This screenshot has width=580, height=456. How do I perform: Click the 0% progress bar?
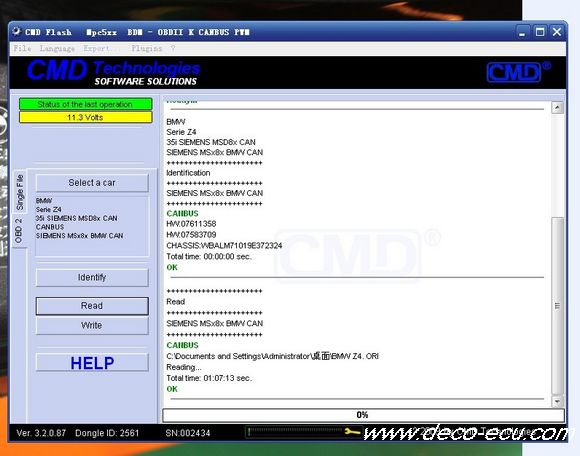(363, 415)
